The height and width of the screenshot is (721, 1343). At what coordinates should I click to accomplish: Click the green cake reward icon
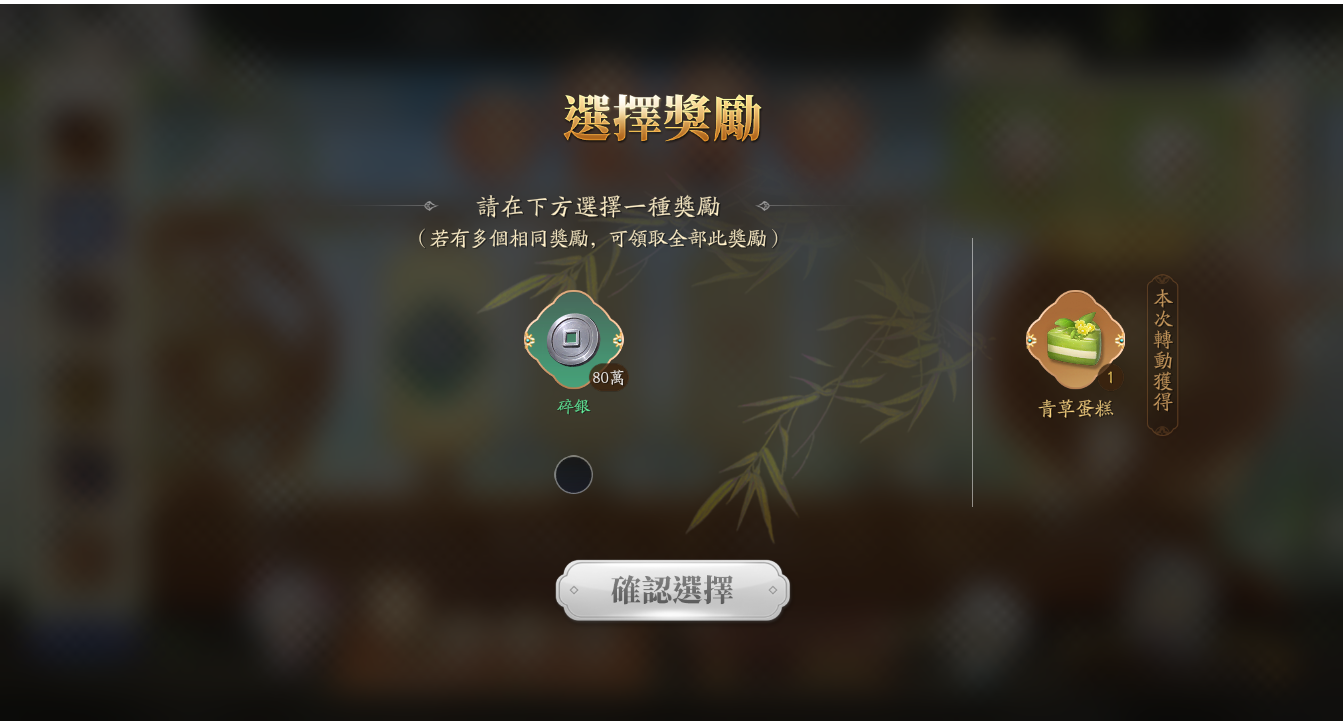(x=1074, y=338)
